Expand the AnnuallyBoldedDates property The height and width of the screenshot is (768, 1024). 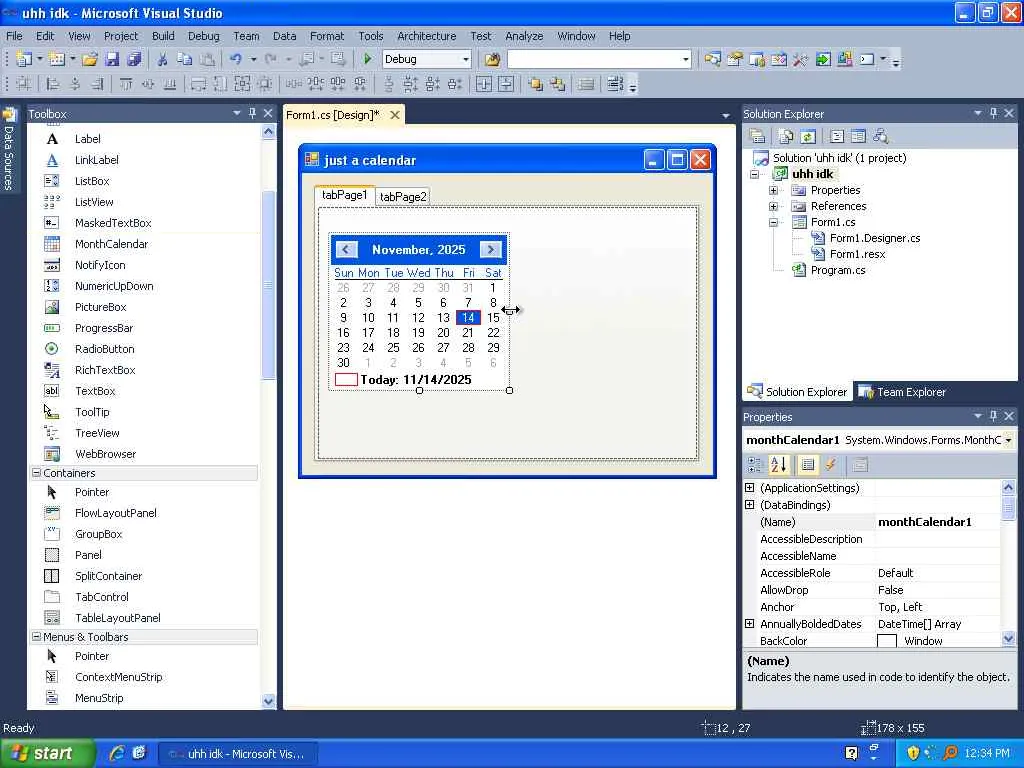coord(750,624)
